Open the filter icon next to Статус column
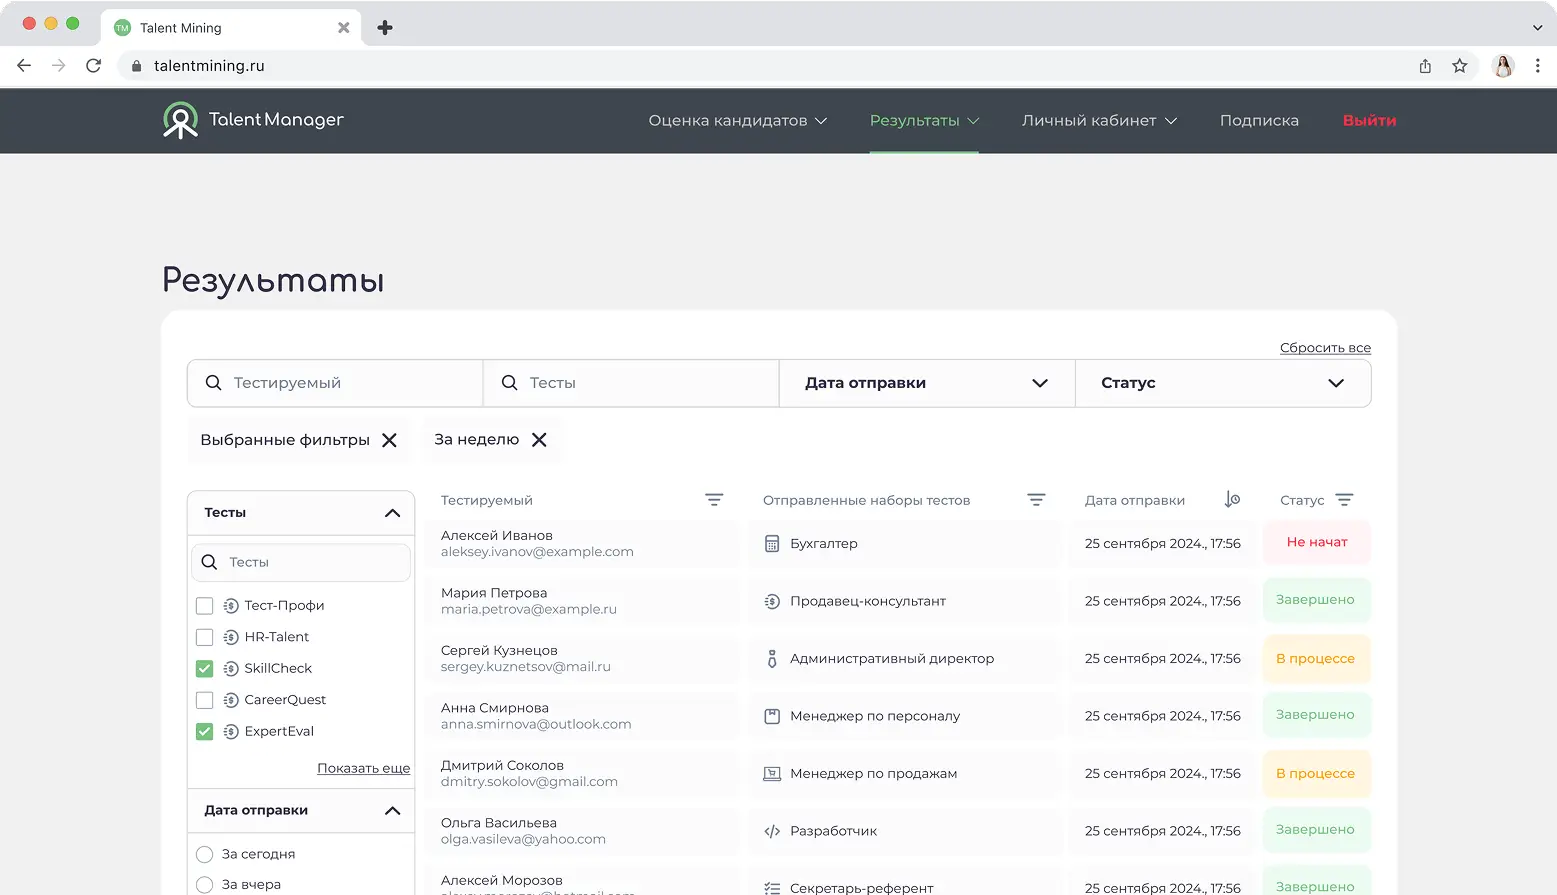The image size is (1557, 895). tap(1344, 500)
